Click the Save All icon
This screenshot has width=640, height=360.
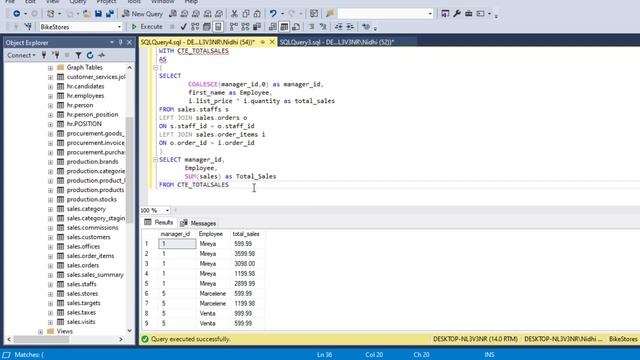[x=110, y=13]
